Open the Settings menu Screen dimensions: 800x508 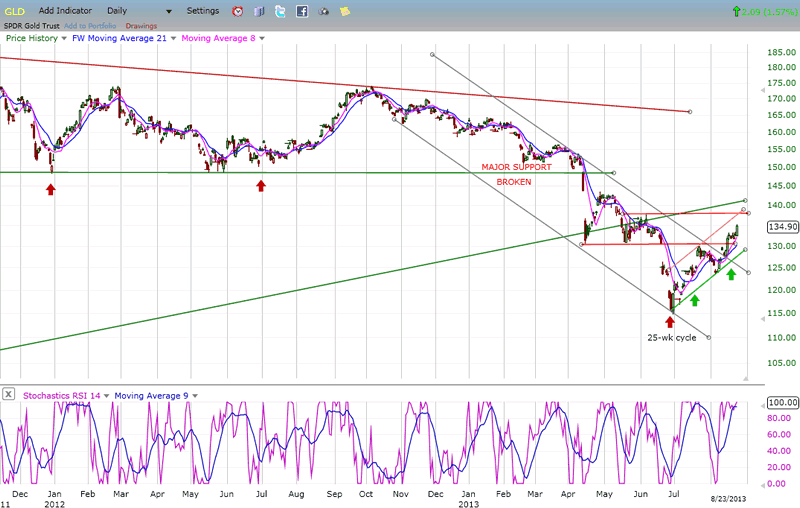[x=202, y=11]
